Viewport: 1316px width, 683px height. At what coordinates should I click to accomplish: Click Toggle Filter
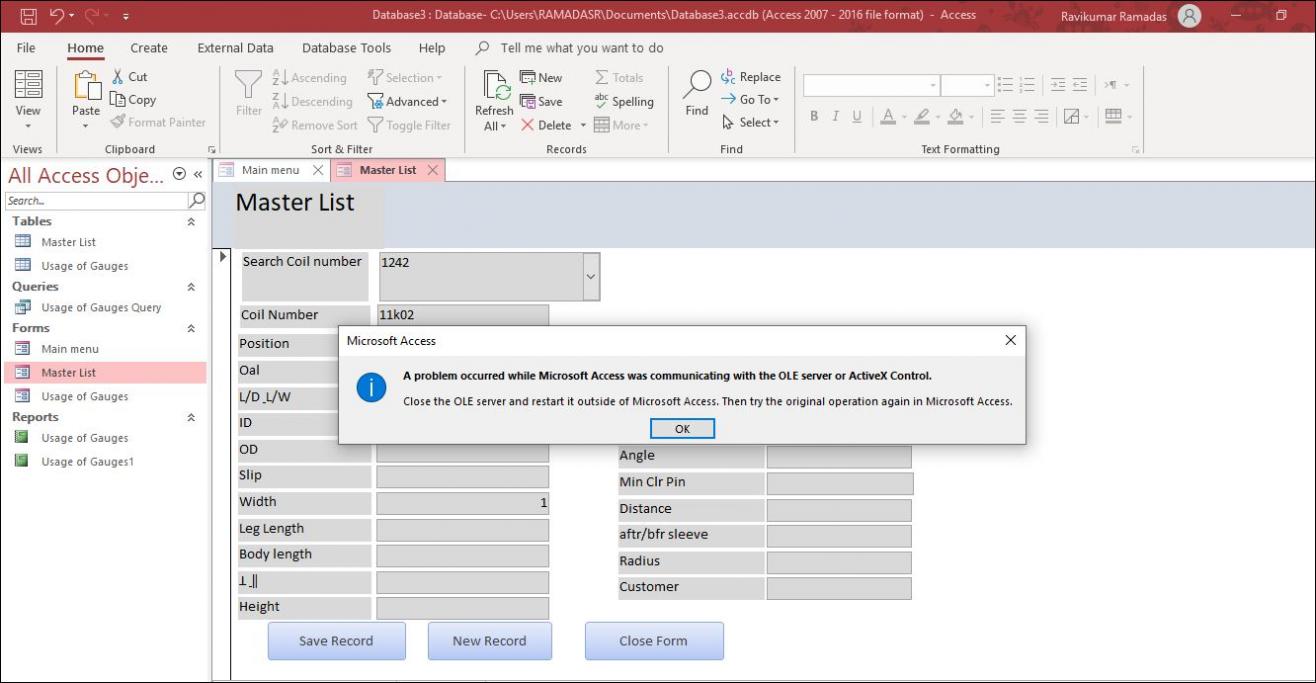408,126
